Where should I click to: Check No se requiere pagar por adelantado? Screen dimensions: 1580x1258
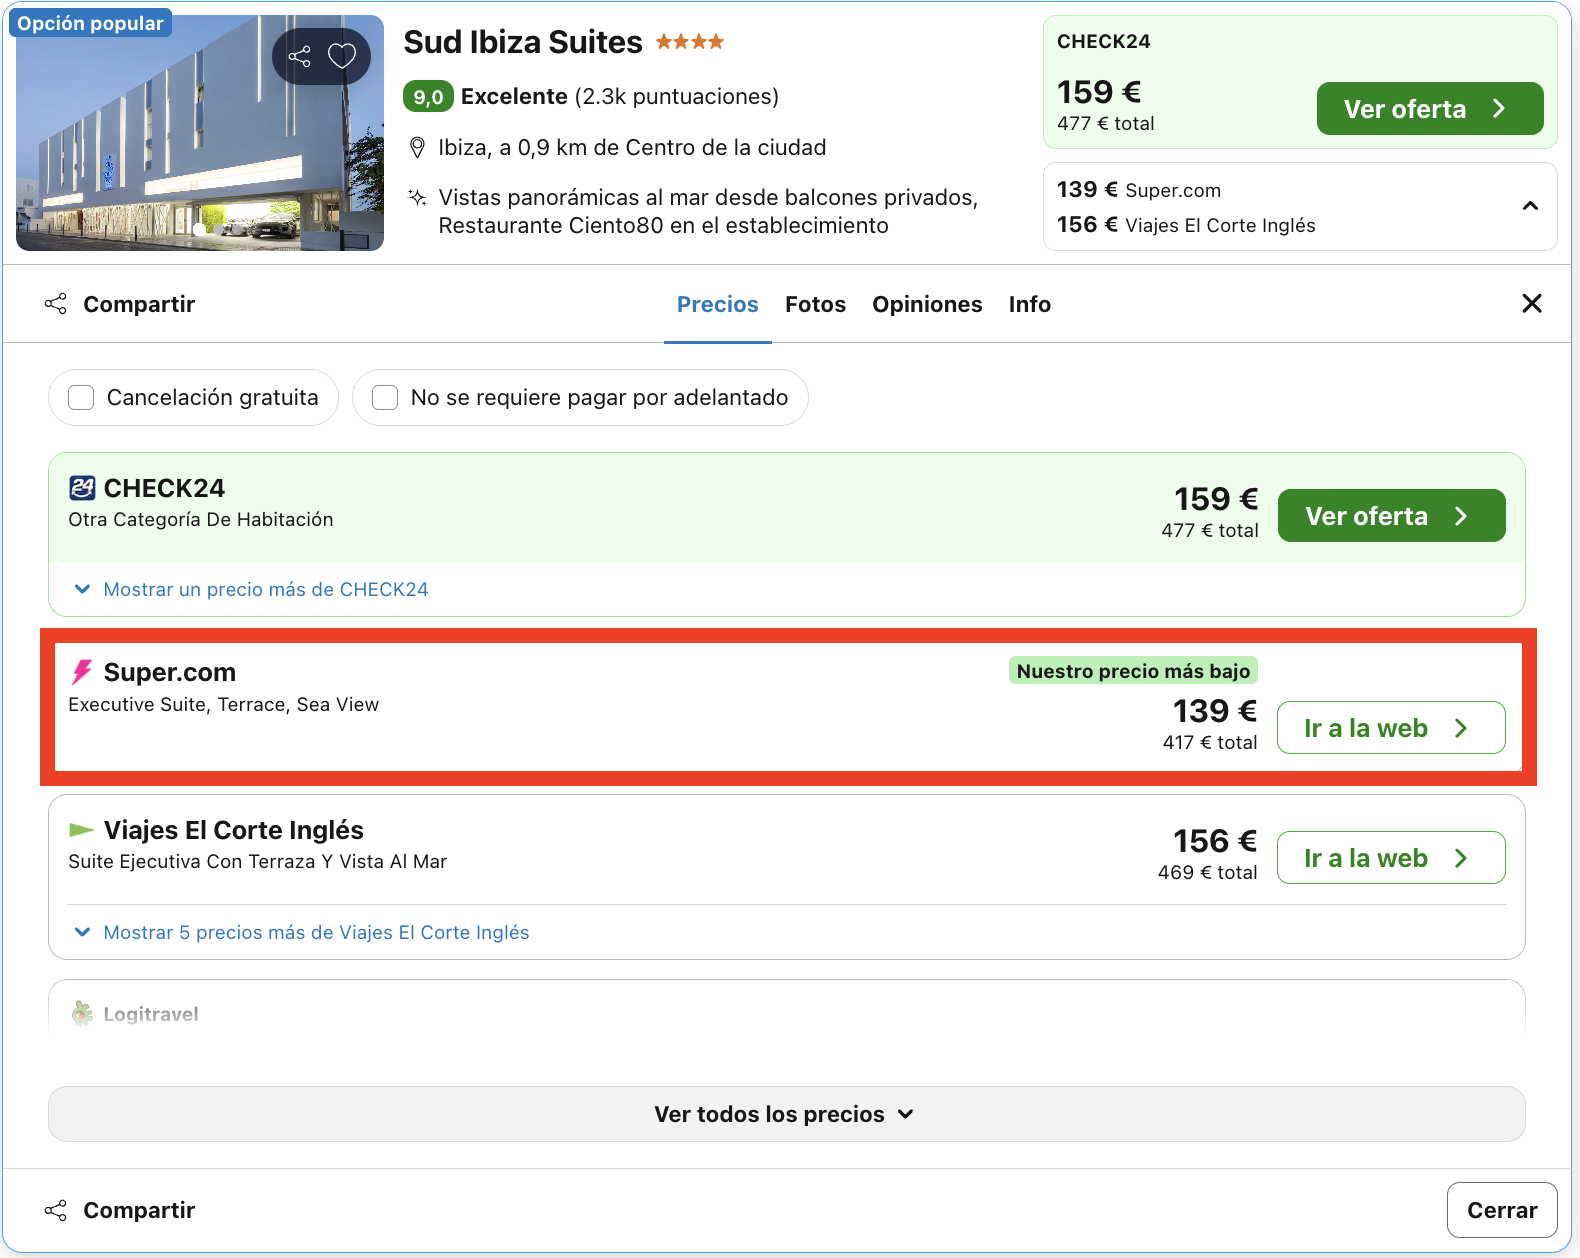pos(385,398)
